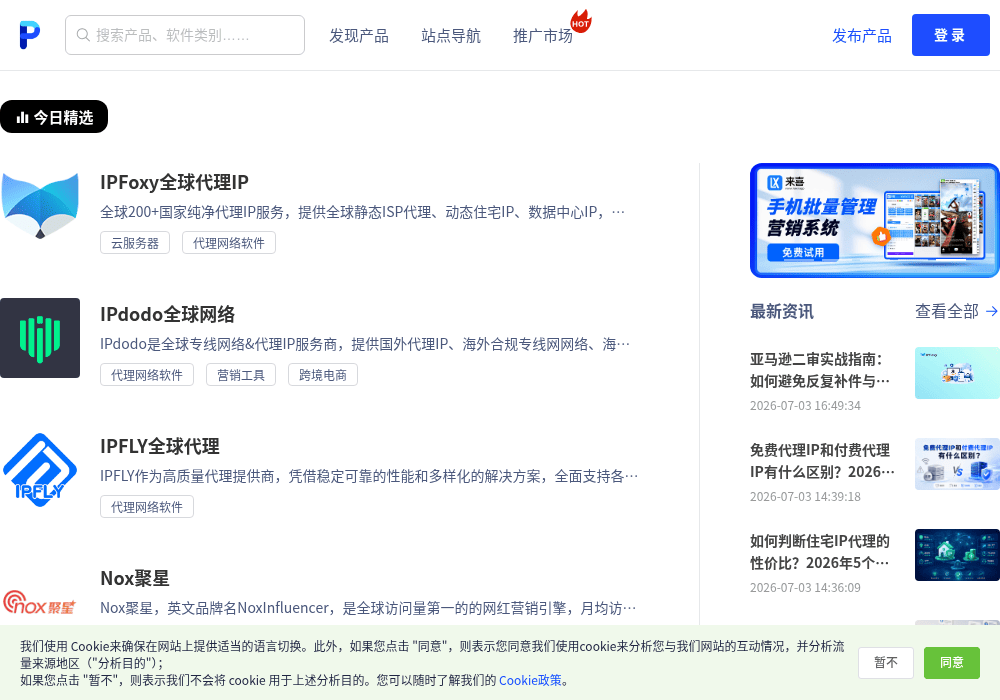Click the timestamp 2026-07-03 14:39:18
The image size is (1000, 700).
(805, 497)
